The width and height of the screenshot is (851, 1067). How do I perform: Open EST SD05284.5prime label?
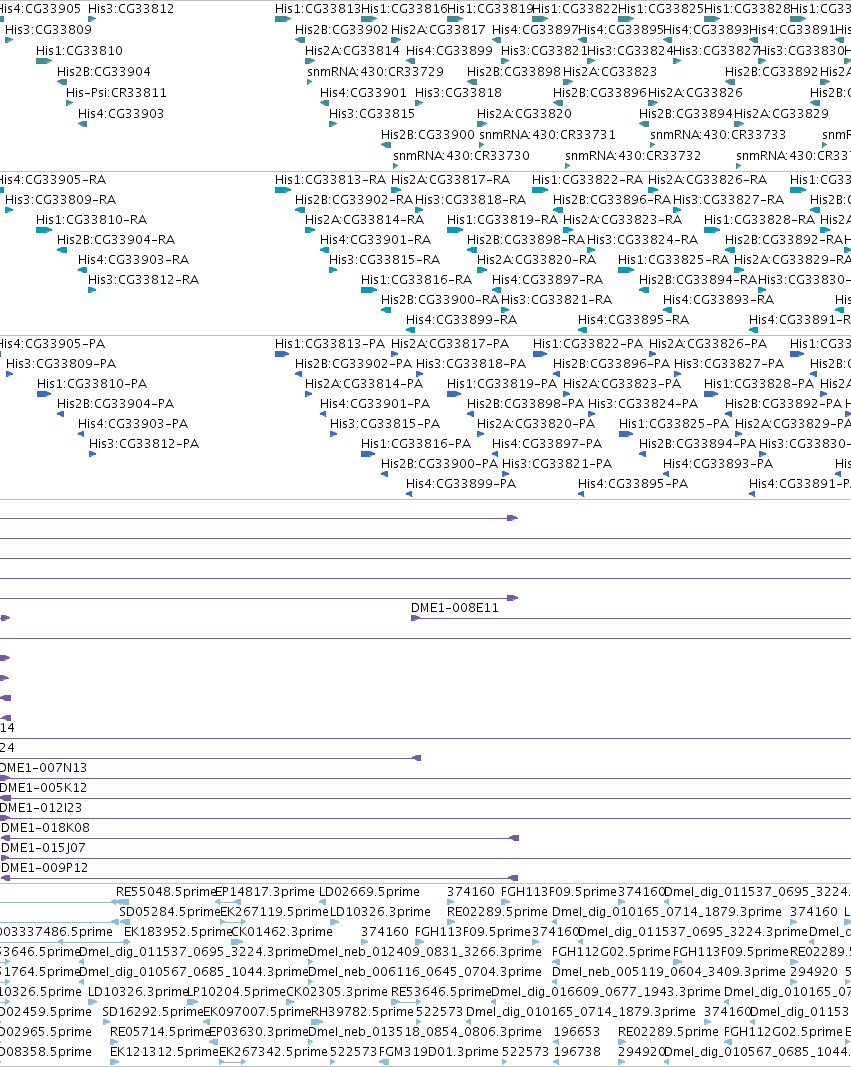tap(170, 911)
